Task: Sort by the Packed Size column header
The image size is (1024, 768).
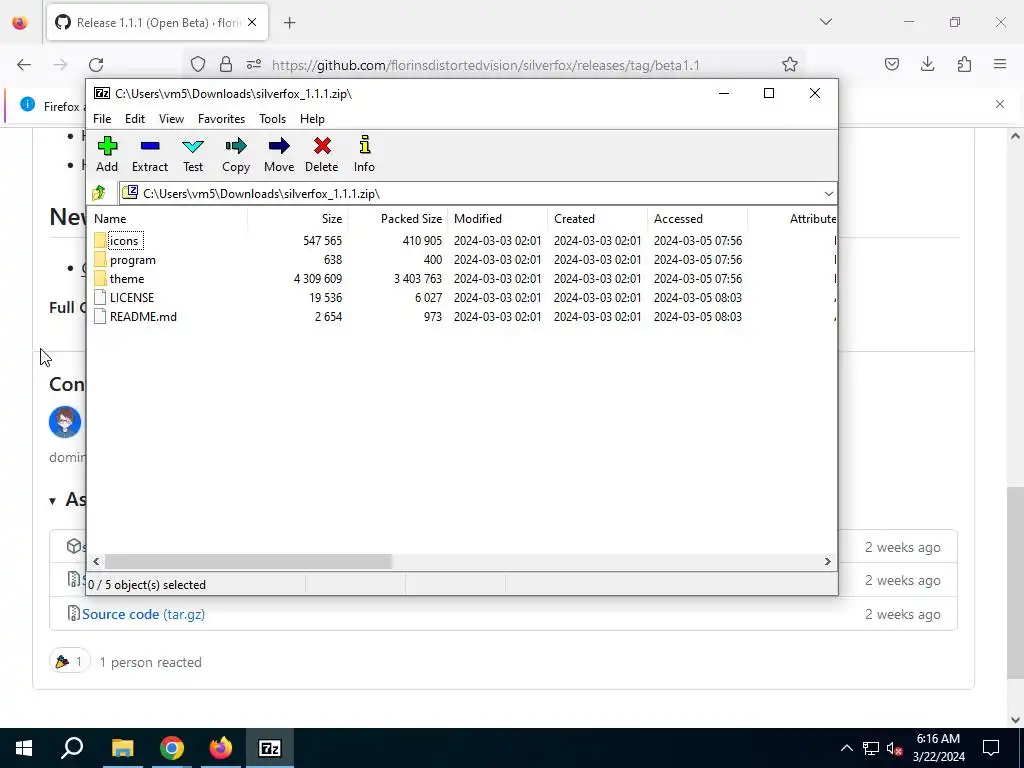Action: coord(397,219)
